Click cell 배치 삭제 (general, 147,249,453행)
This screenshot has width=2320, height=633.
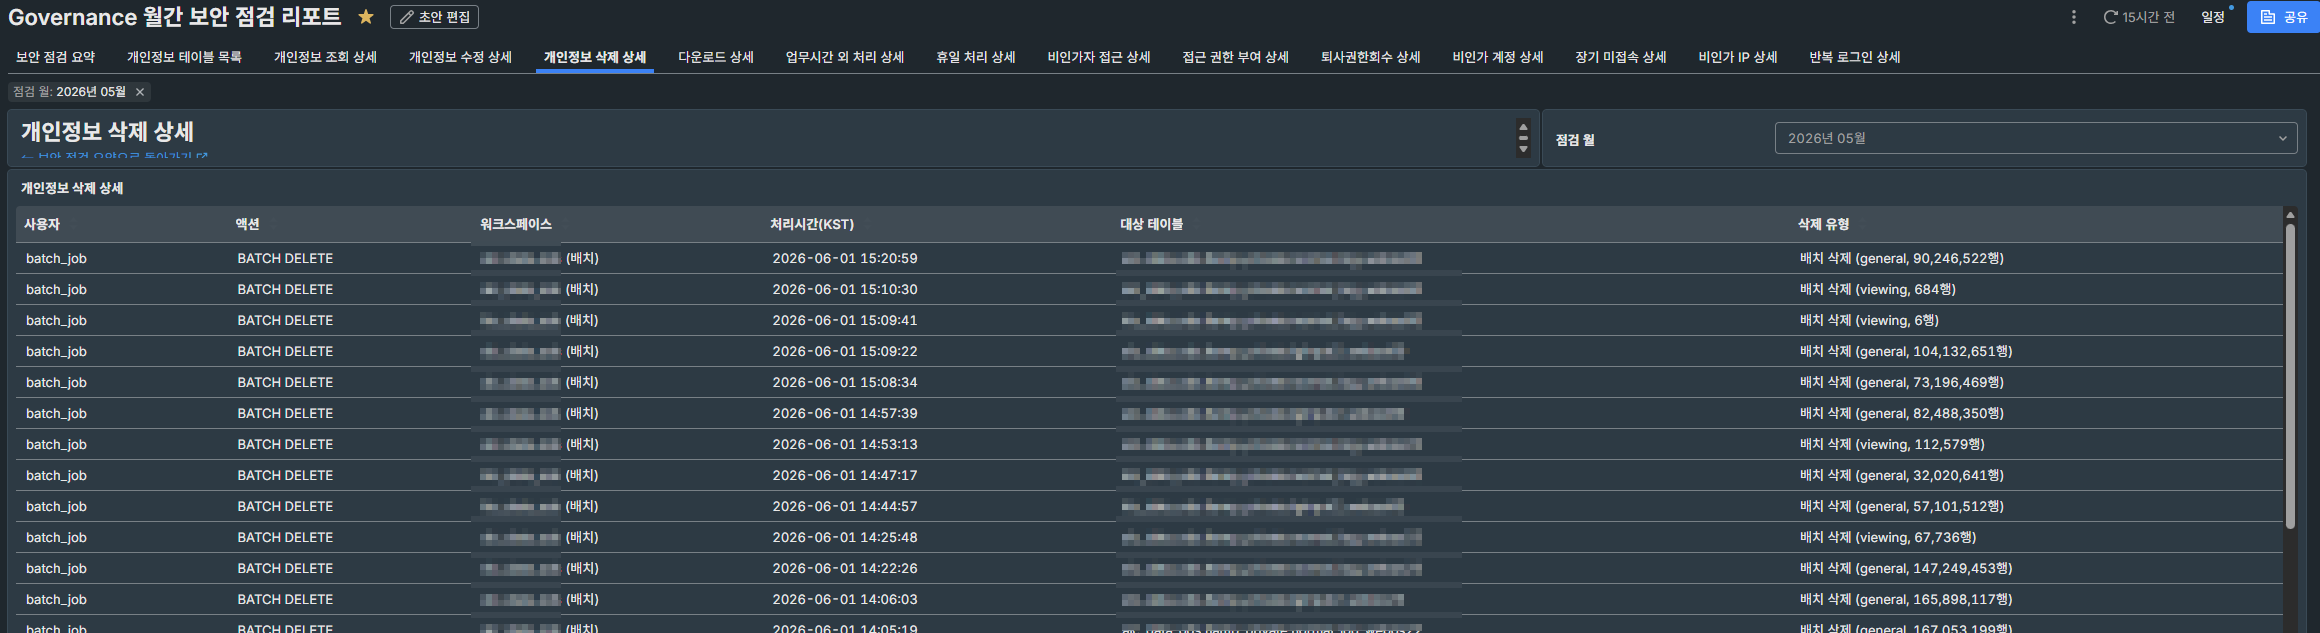(x=1906, y=568)
